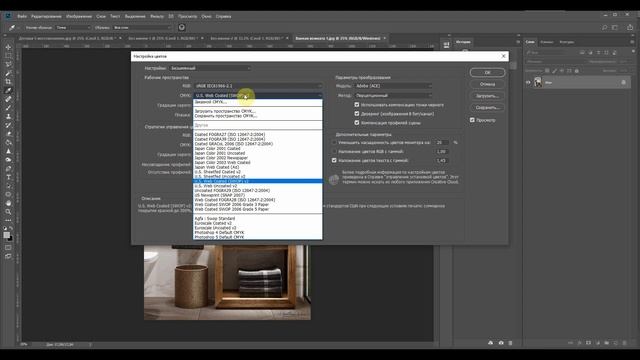This screenshot has width=640, height=360.
Task: Select the Clone Stamp tool
Action: [8, 116]
